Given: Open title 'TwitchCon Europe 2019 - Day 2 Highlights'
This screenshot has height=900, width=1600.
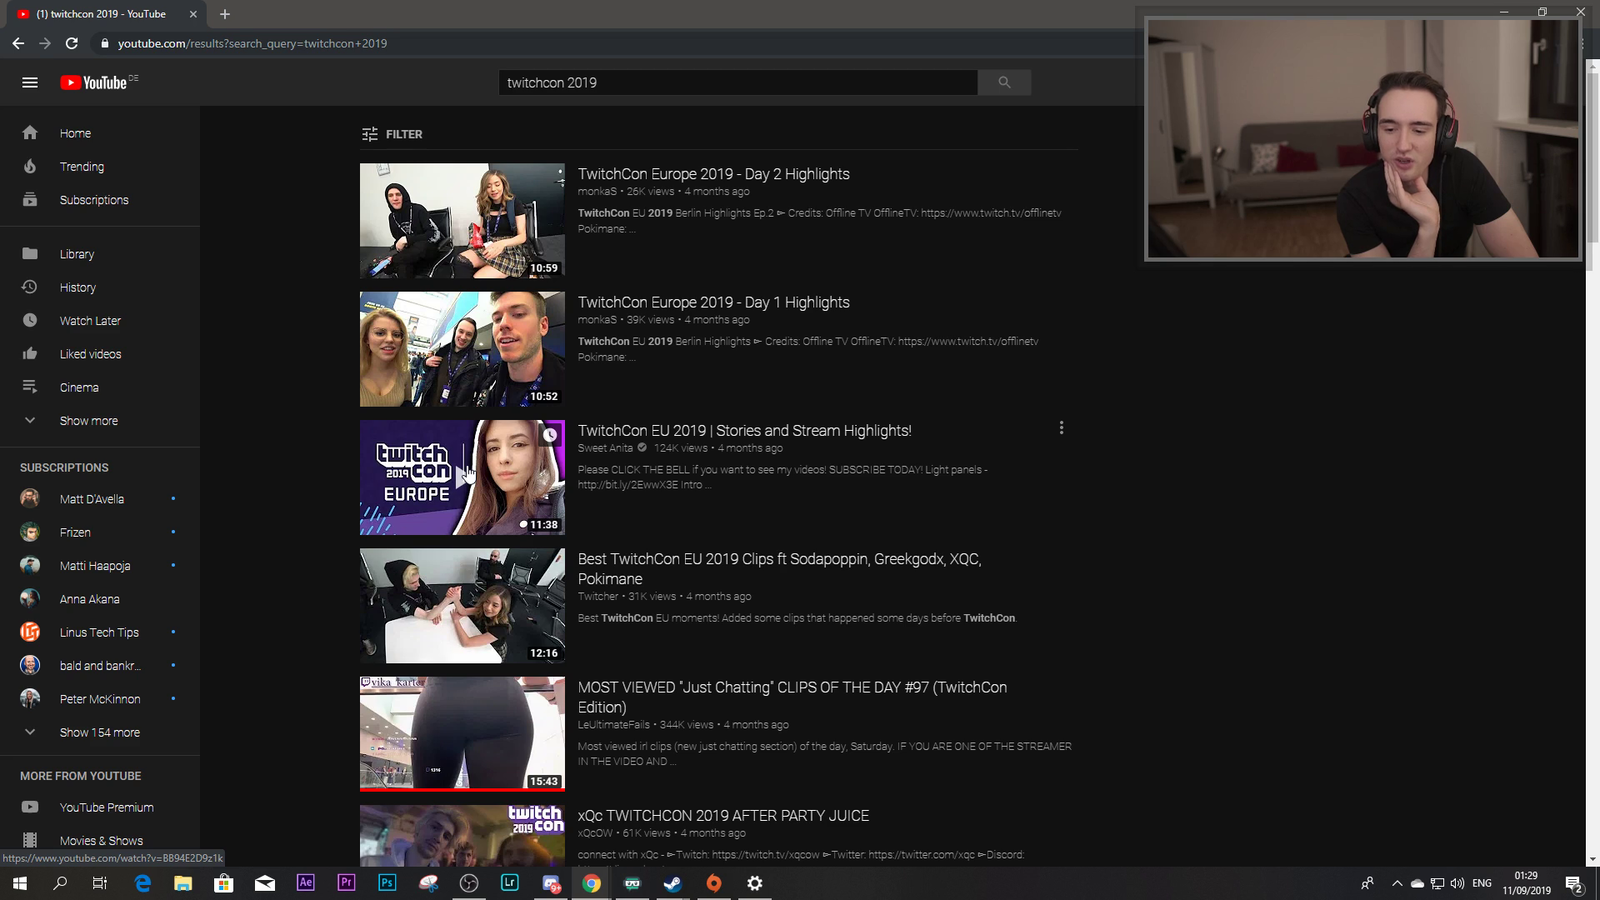Looking at the screenshot, I should (714, 174).
